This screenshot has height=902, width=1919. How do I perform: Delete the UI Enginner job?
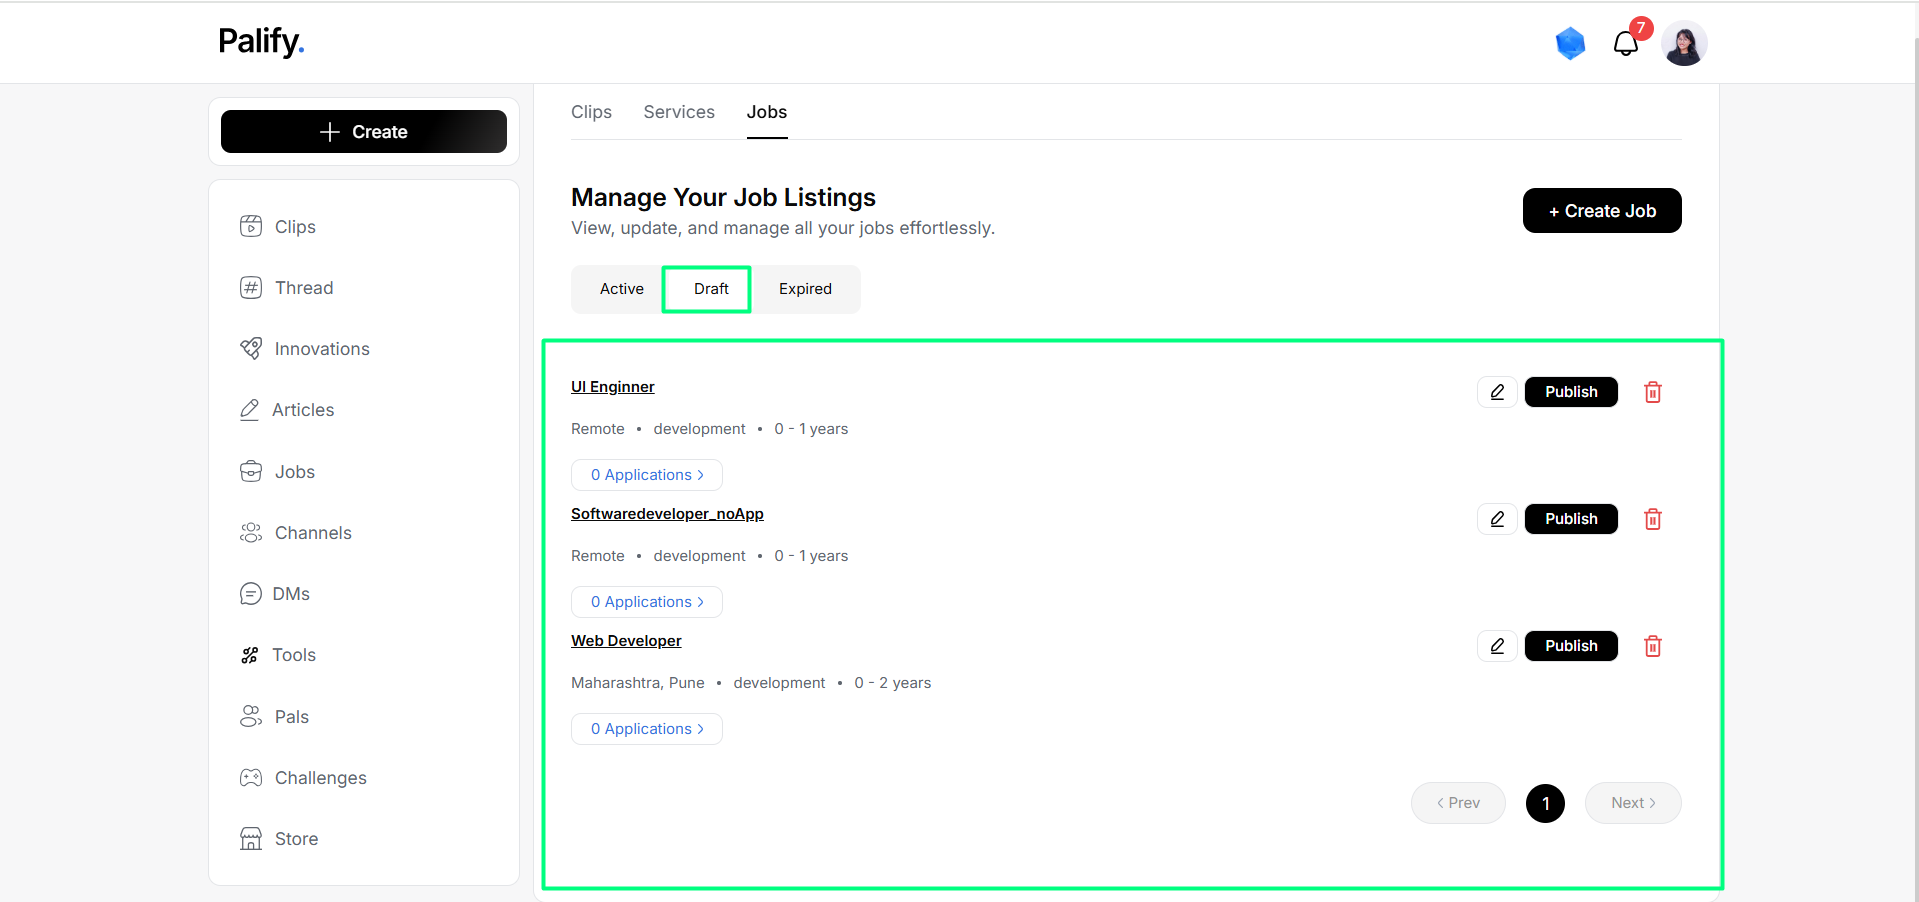(1653, 392)
